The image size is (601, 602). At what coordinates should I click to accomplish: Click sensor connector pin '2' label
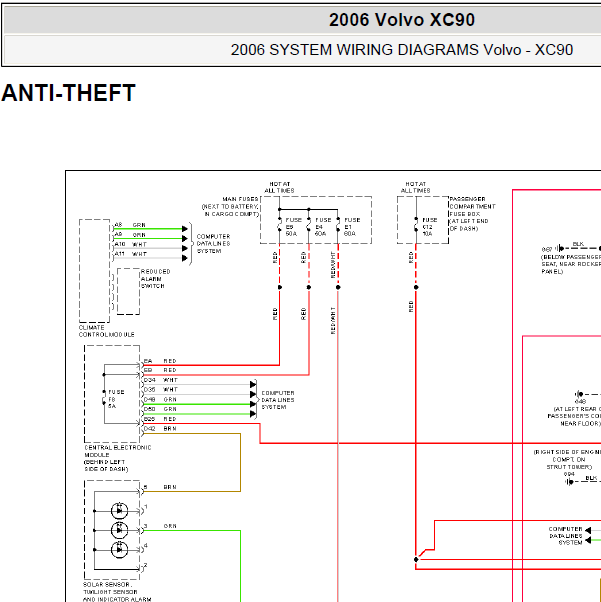click(146, 565)
